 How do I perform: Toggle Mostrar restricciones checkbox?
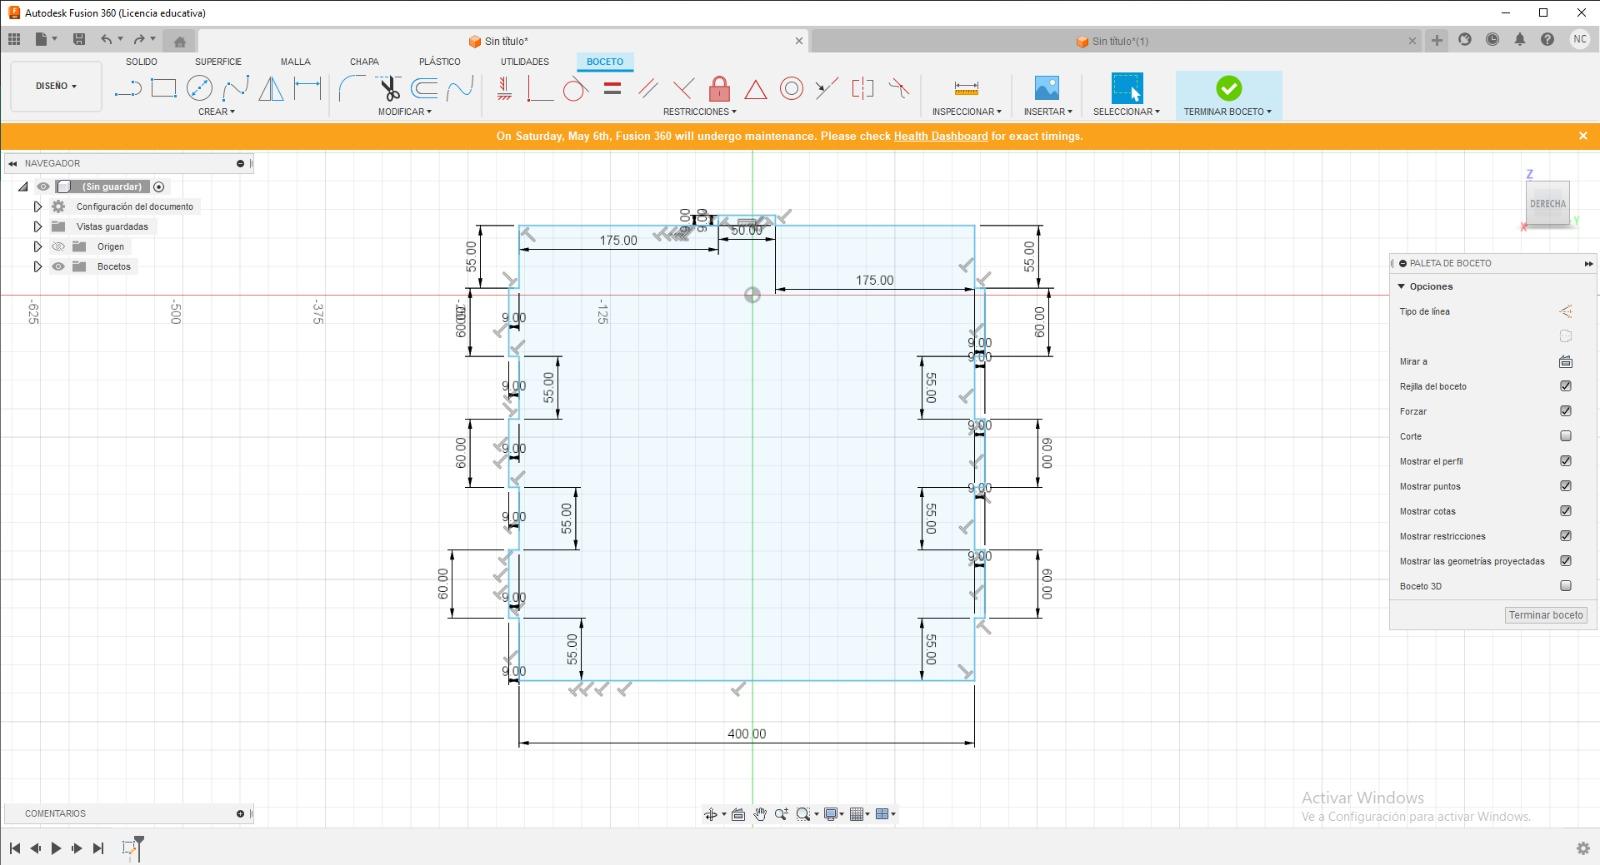point(1566,536)
